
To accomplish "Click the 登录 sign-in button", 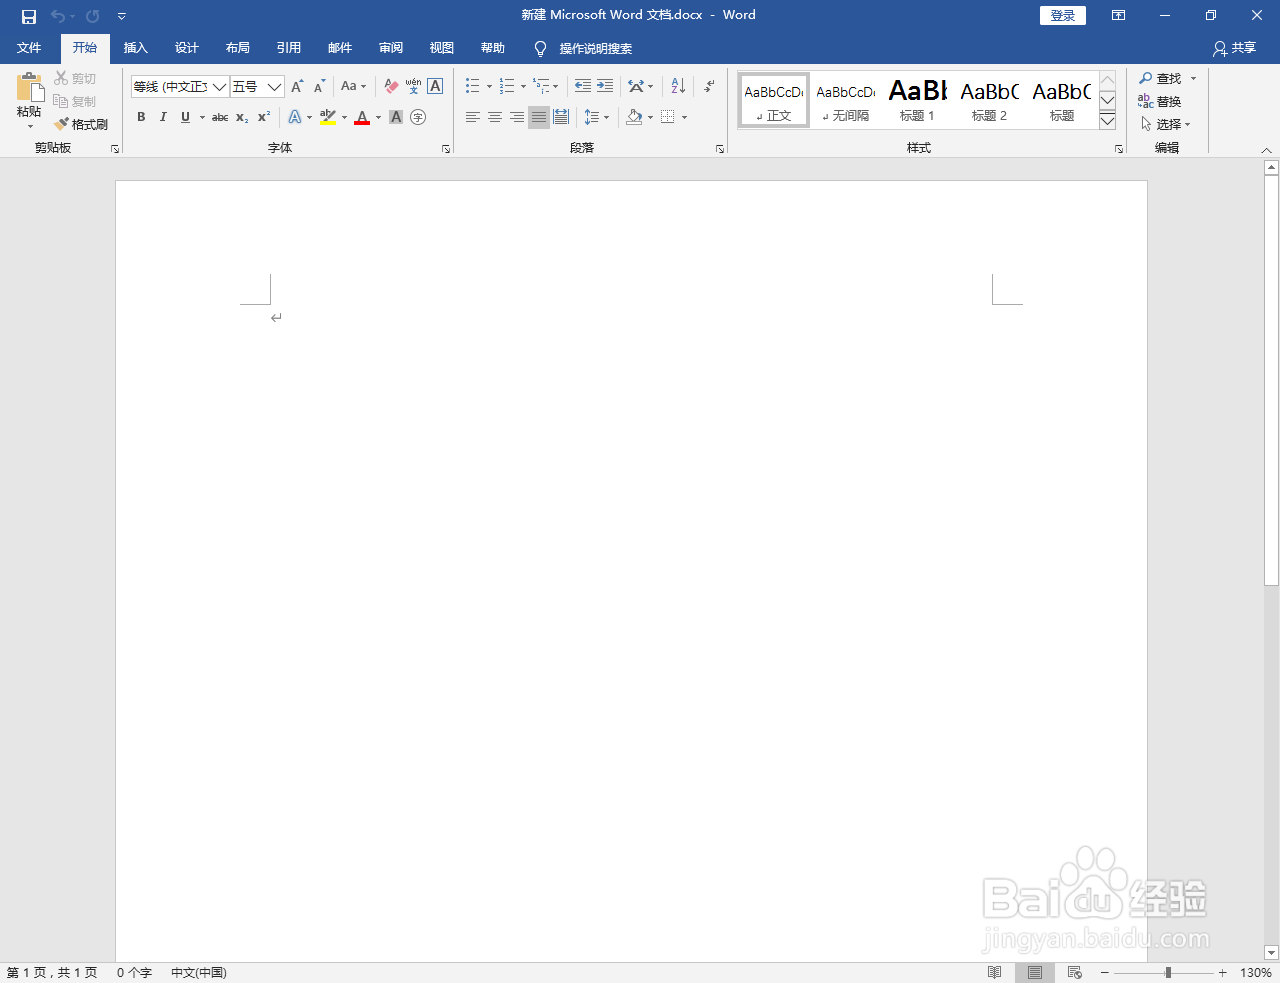I will (1062, 15).
